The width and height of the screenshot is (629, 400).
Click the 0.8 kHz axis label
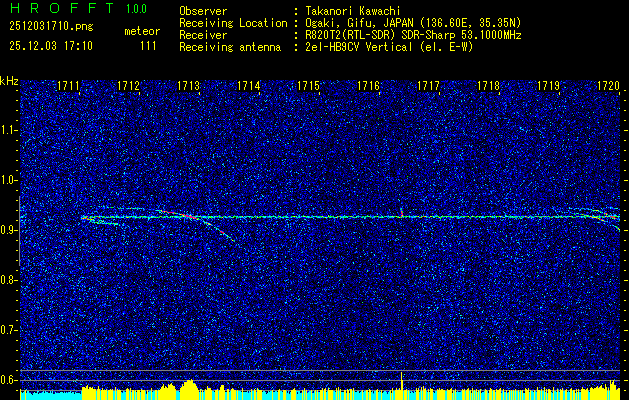8,280
